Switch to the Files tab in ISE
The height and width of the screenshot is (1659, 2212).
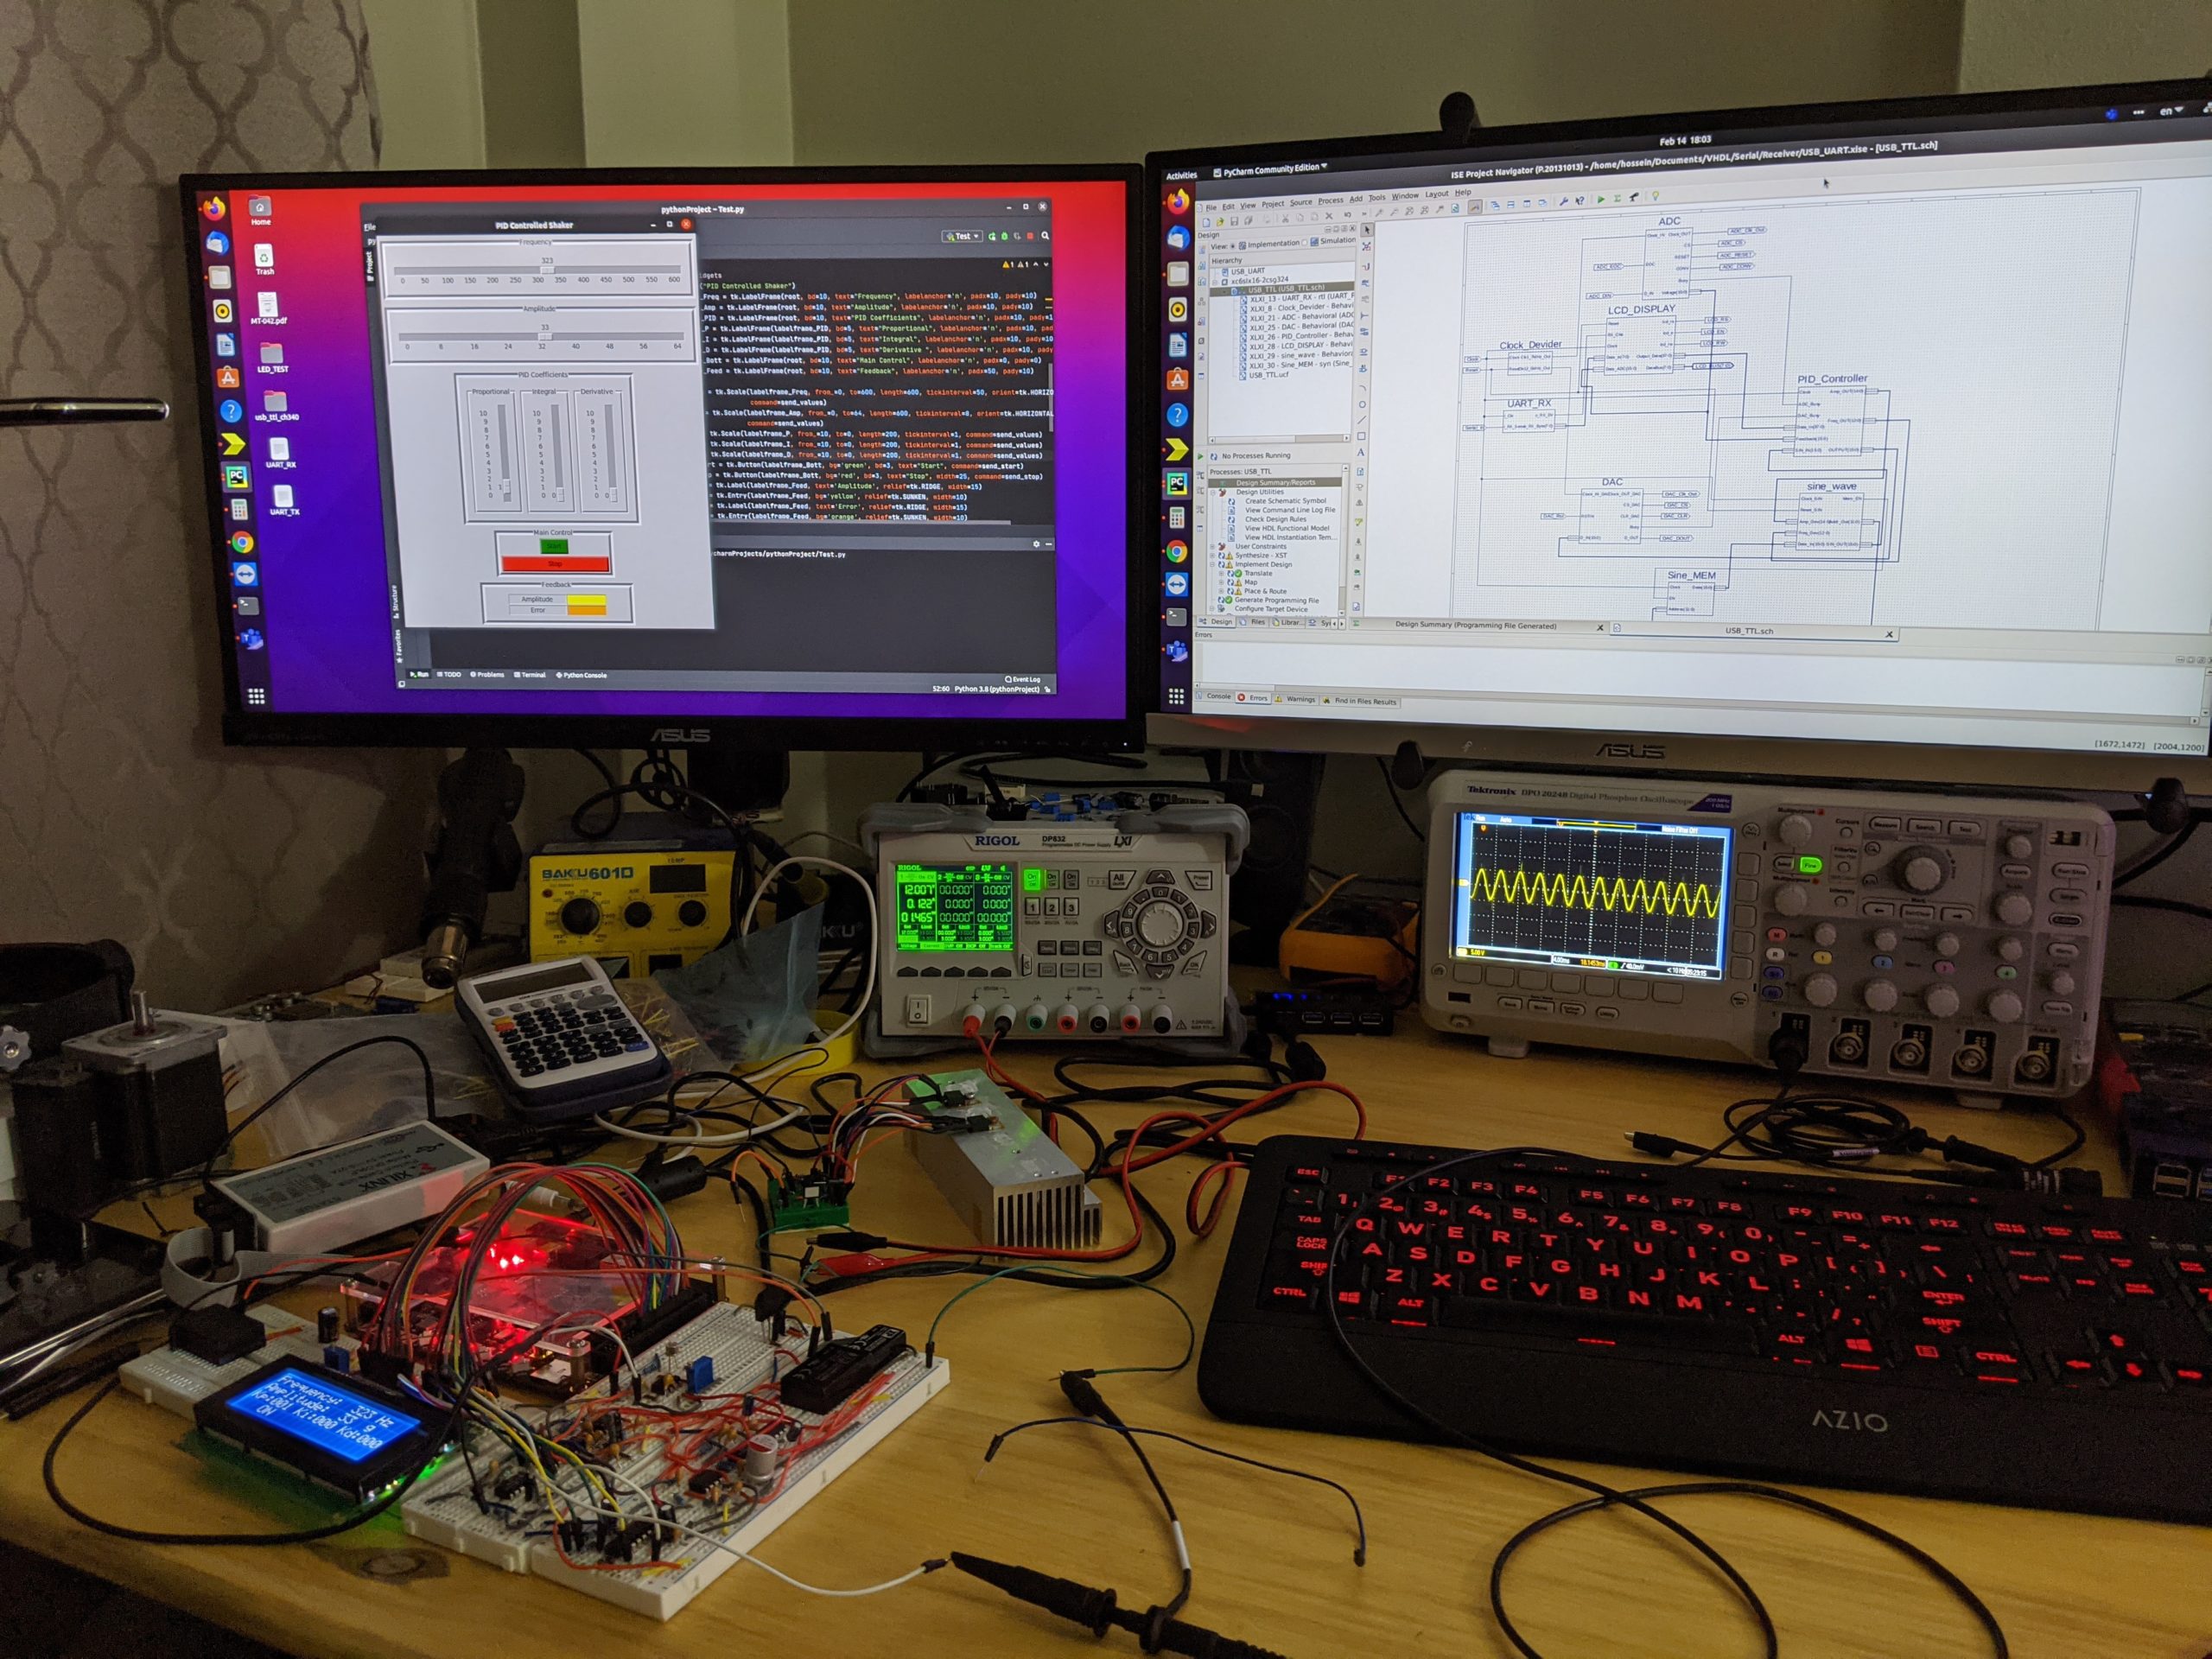tap(1254, 622)
